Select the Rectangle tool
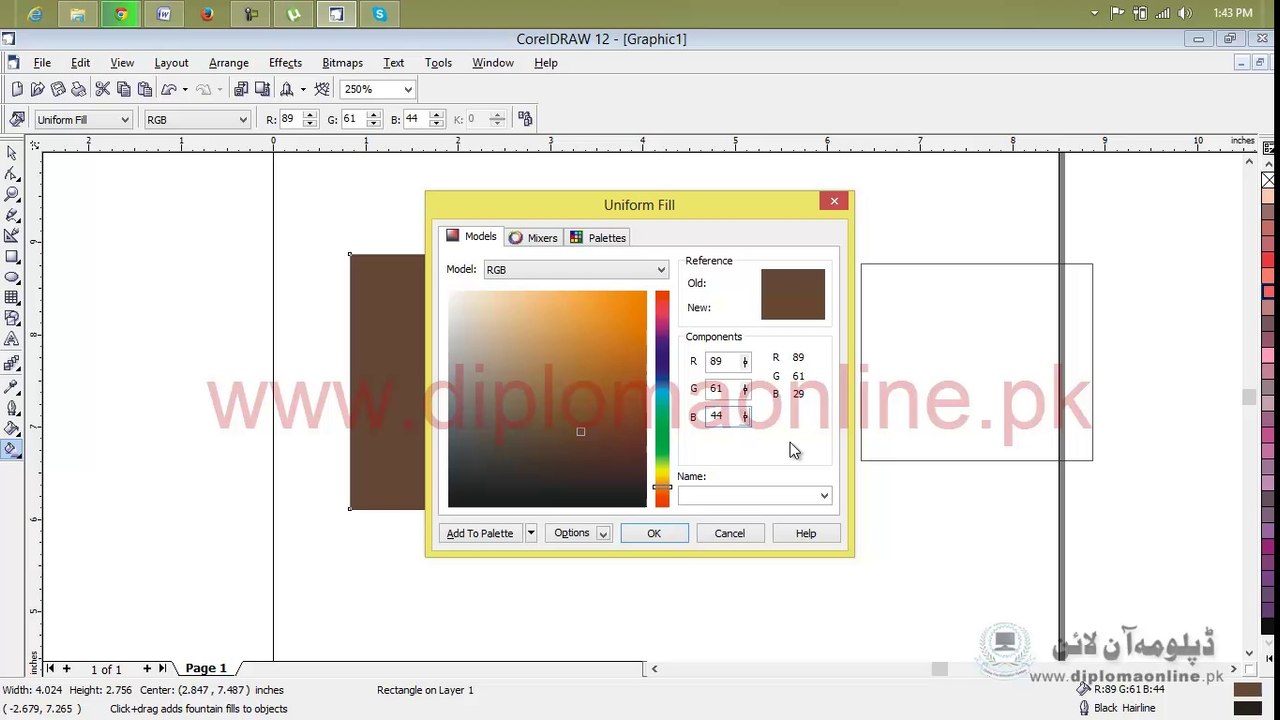 12,257
